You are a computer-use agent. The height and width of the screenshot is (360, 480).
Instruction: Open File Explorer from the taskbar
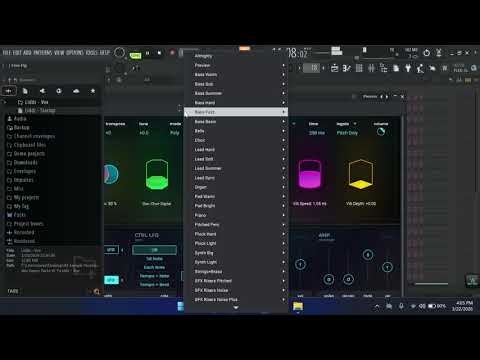(298, 306)
